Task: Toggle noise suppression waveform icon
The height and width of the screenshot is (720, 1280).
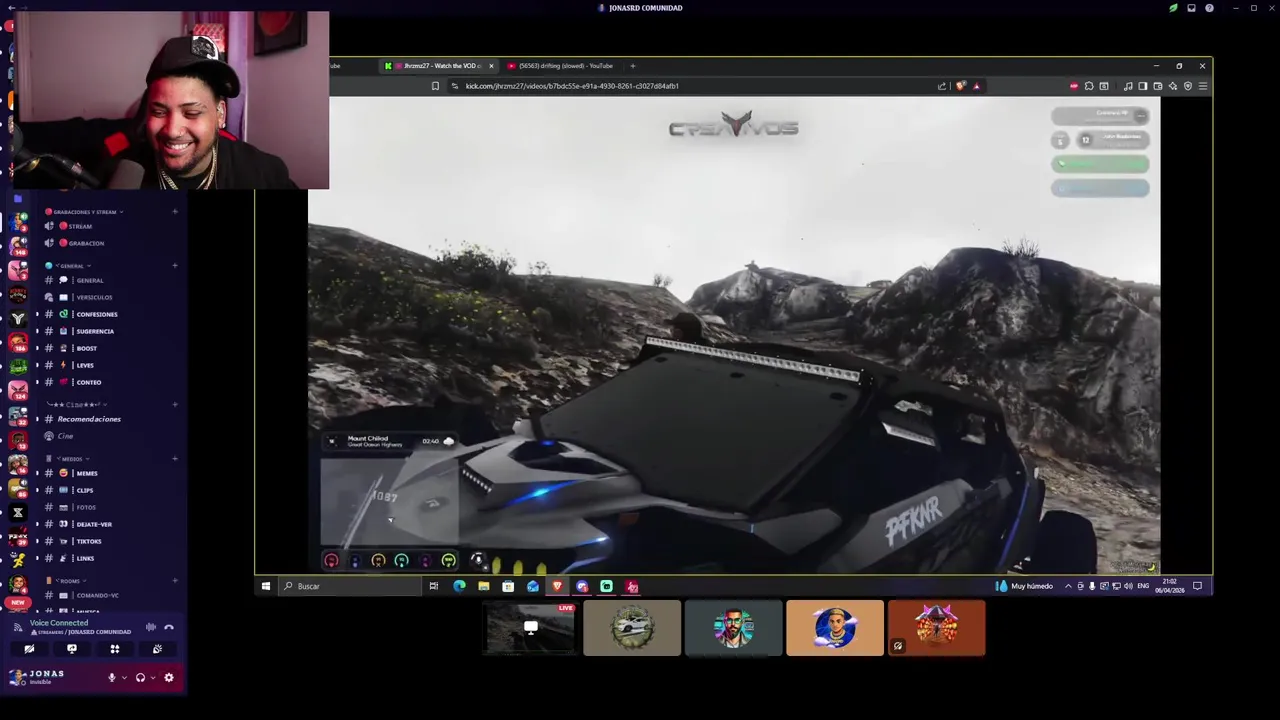Action: [151, 627]
